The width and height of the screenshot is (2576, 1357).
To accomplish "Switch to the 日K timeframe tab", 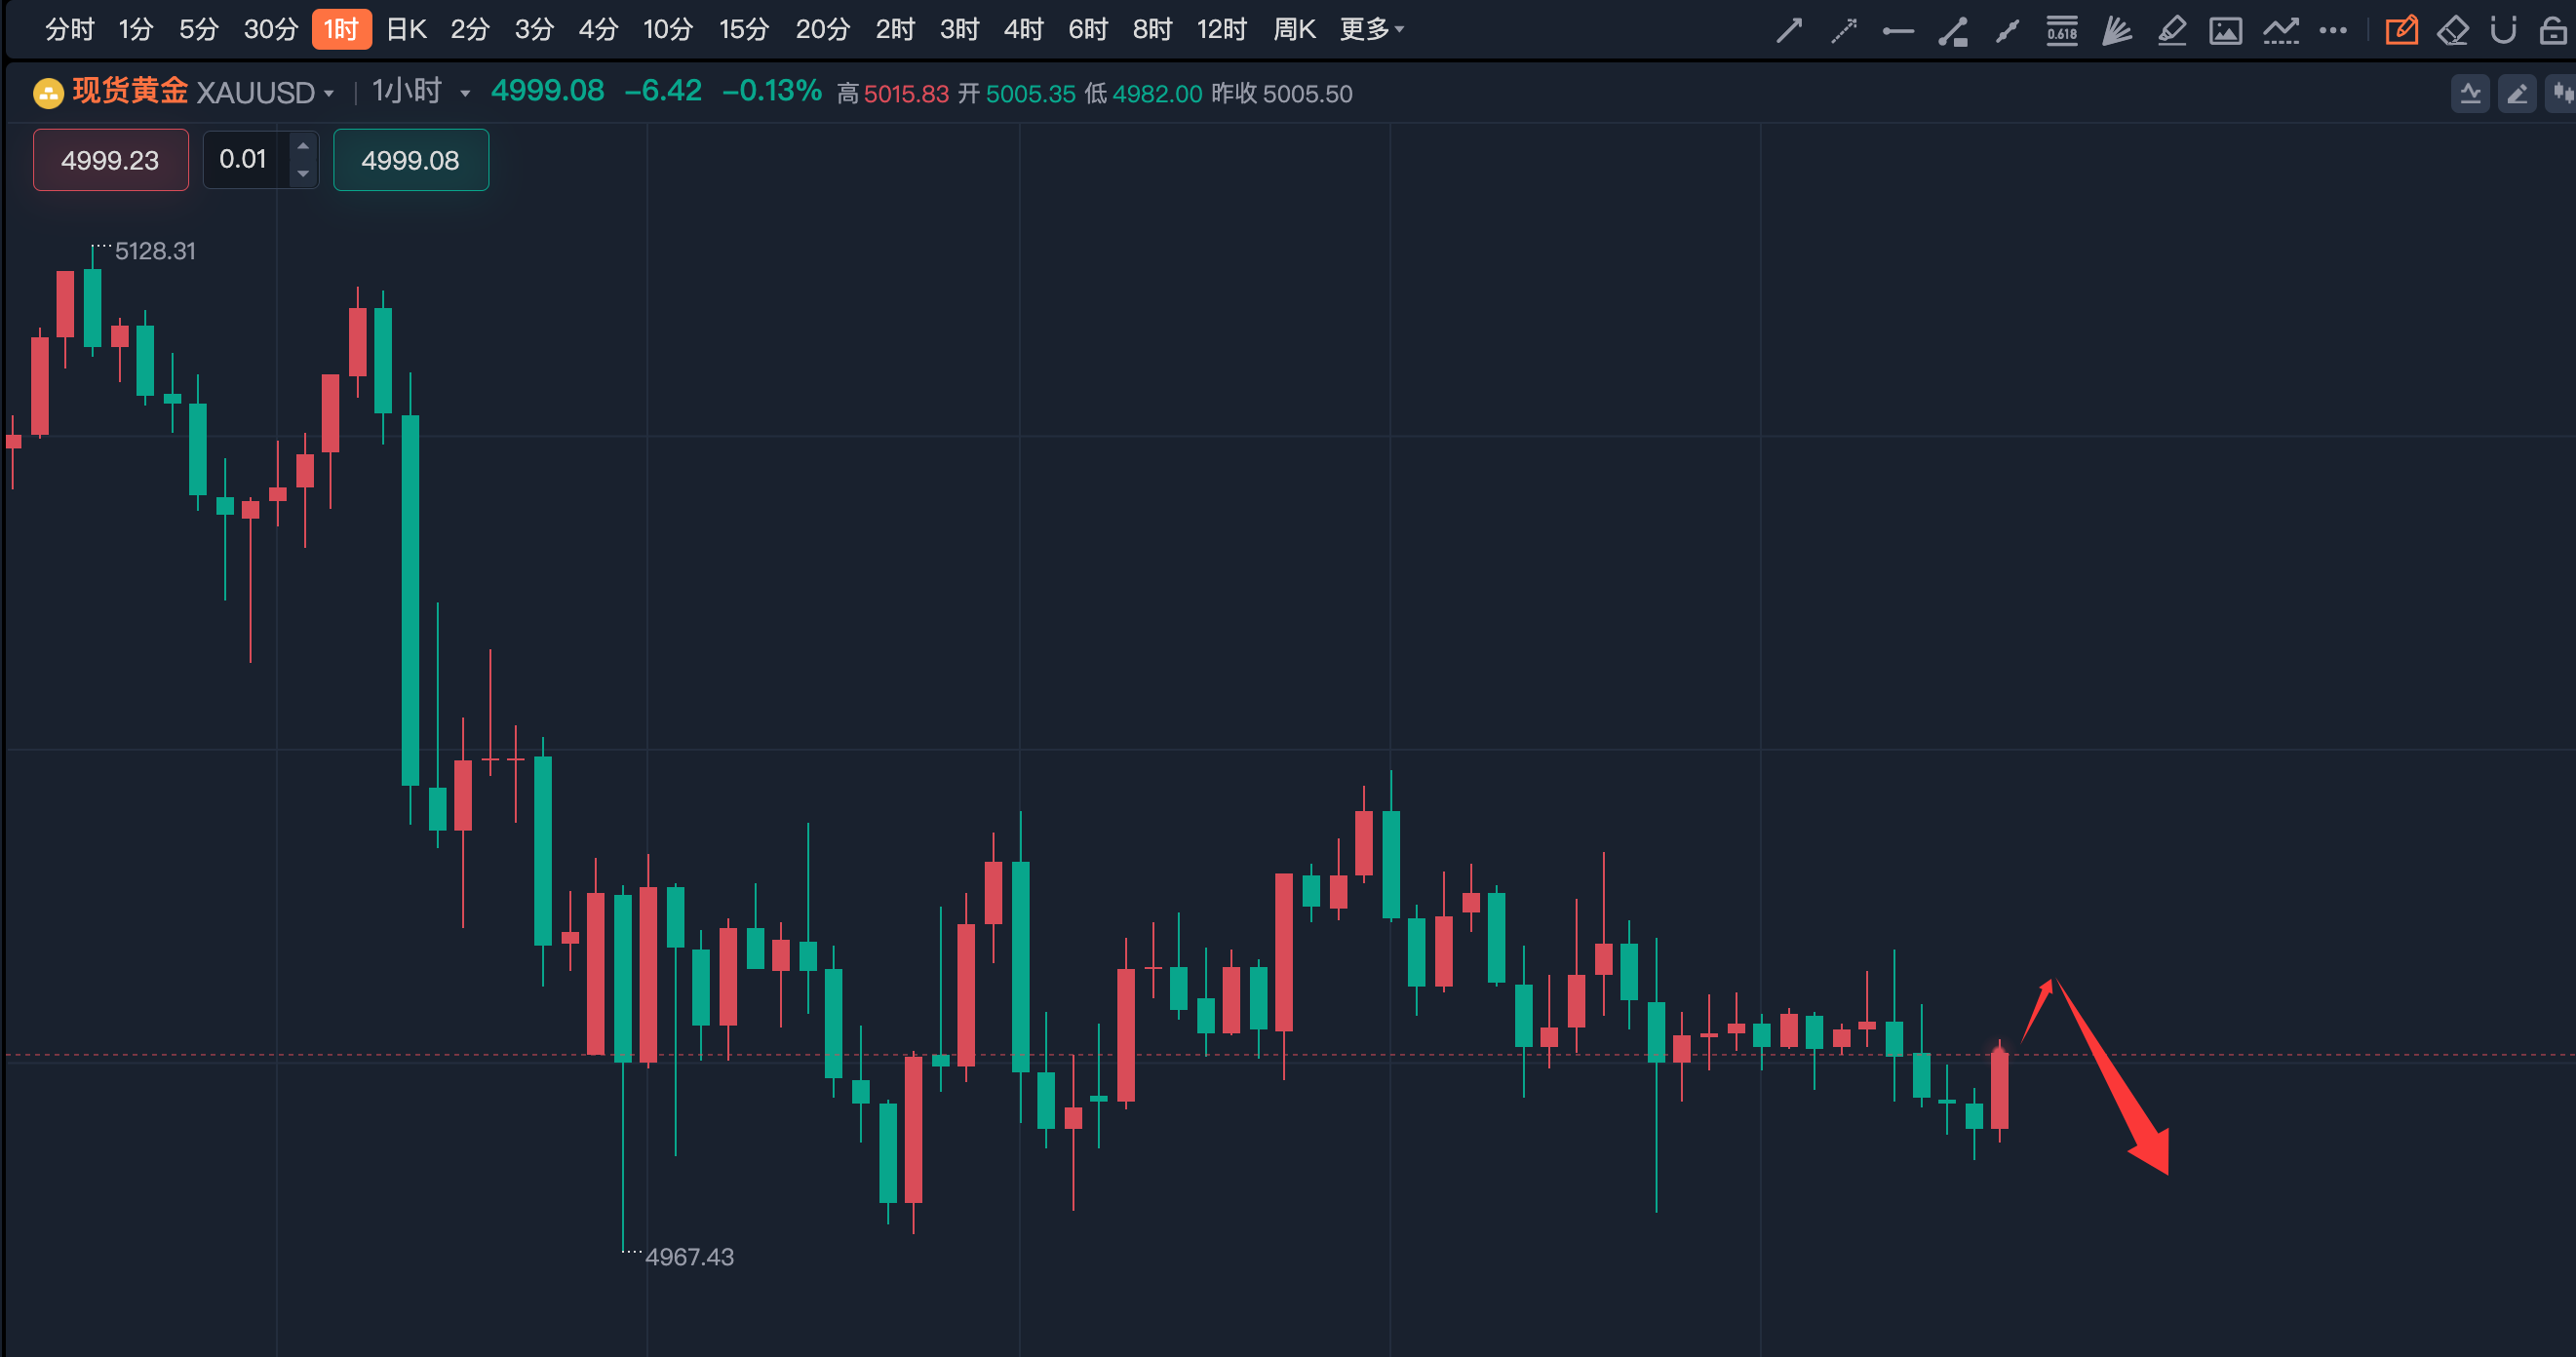I will click(x=406, y=30).
